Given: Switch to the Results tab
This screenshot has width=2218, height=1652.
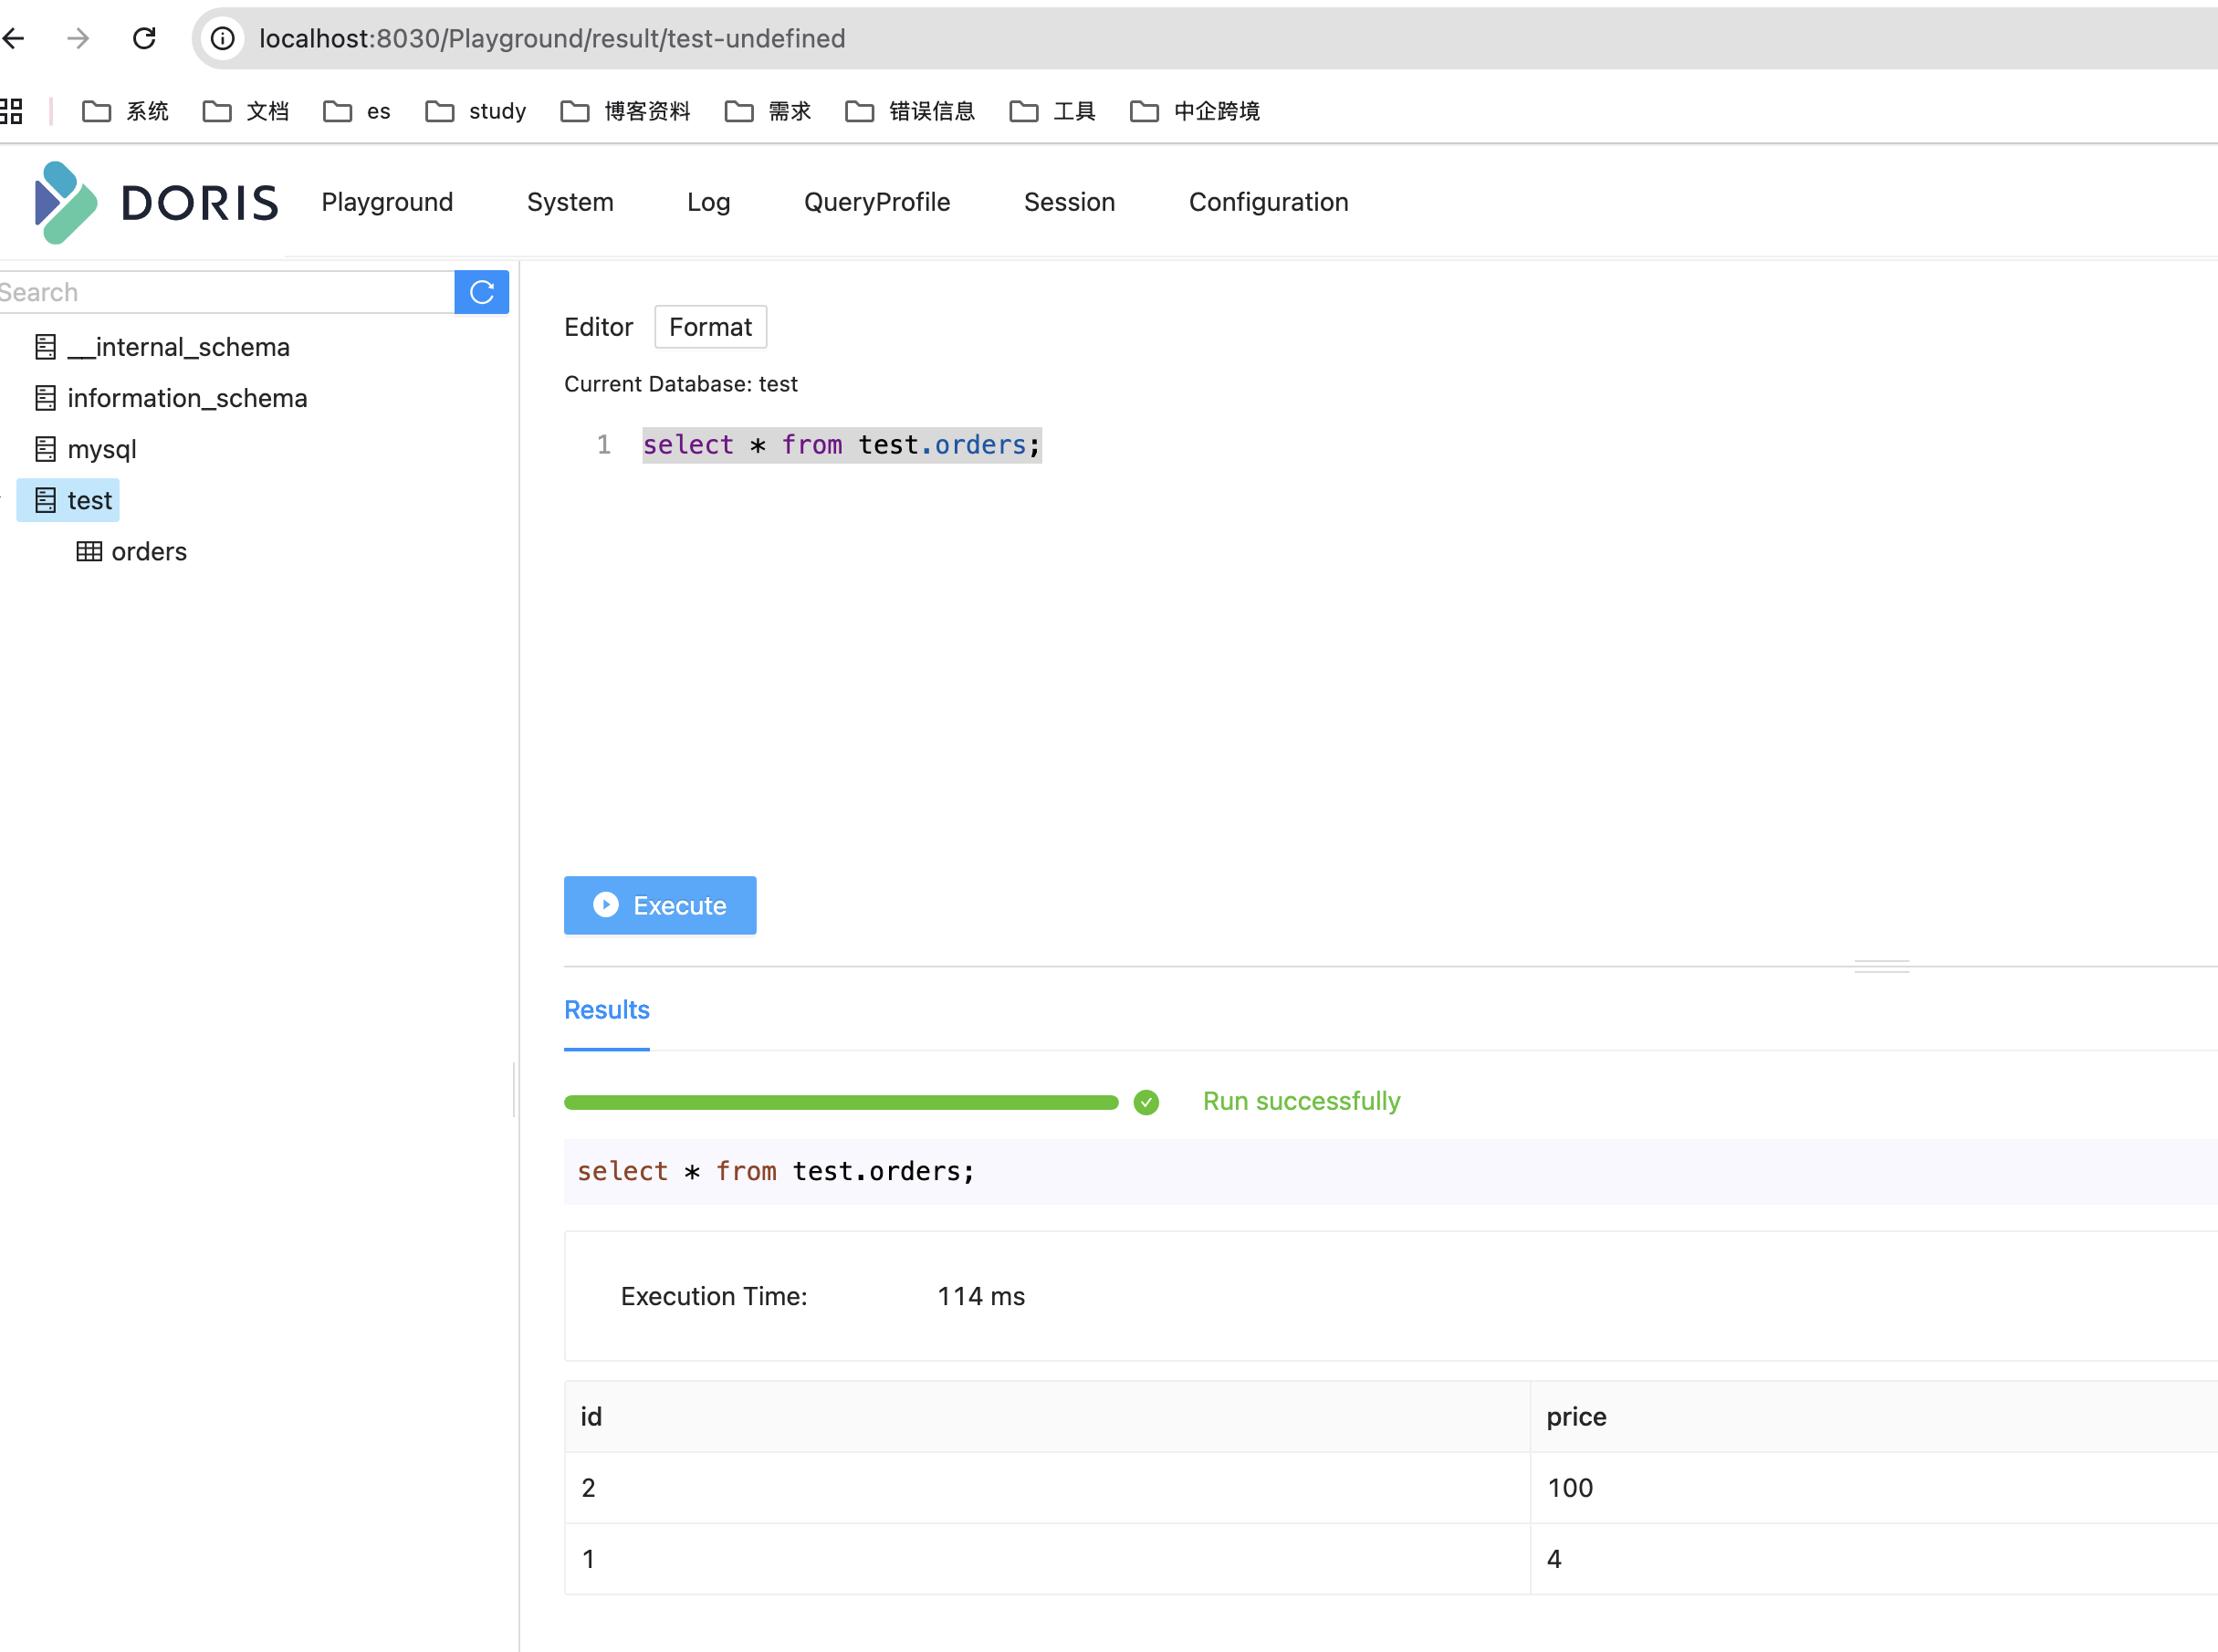Looking at the screenshot, I should click(606, 1010).
